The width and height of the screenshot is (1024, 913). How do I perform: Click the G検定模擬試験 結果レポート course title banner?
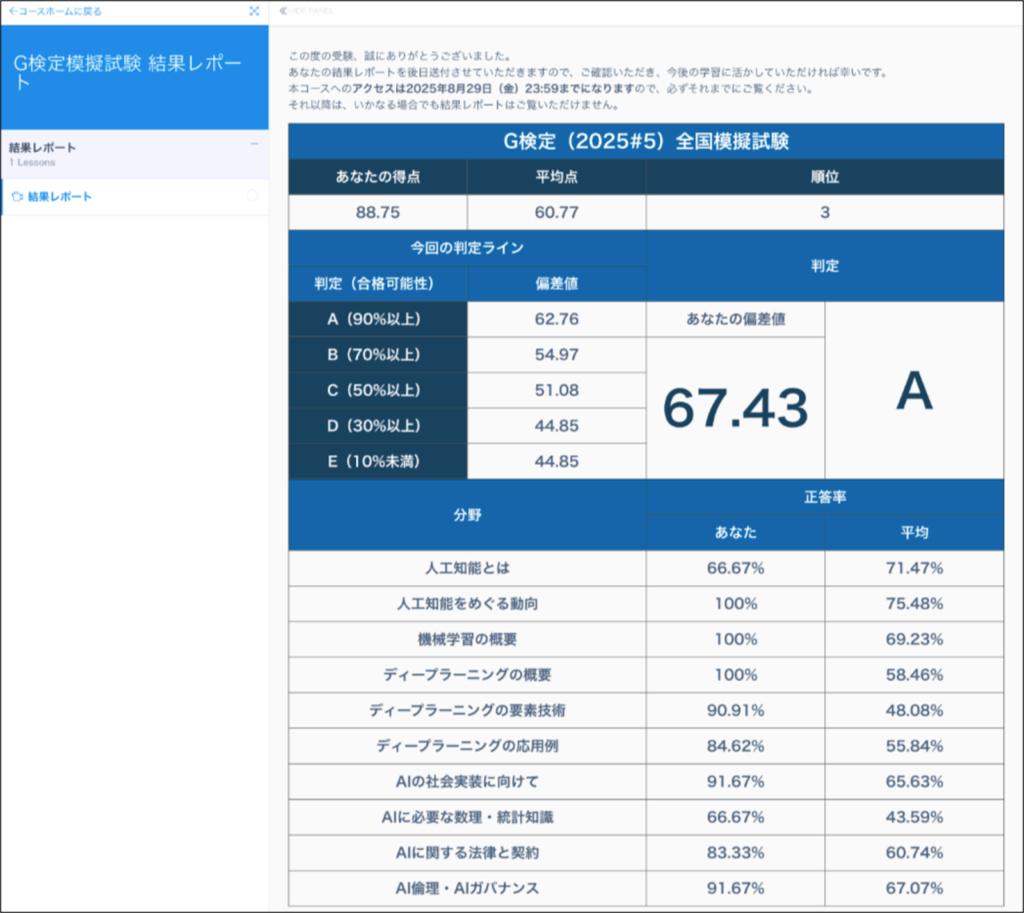point(128,72)
